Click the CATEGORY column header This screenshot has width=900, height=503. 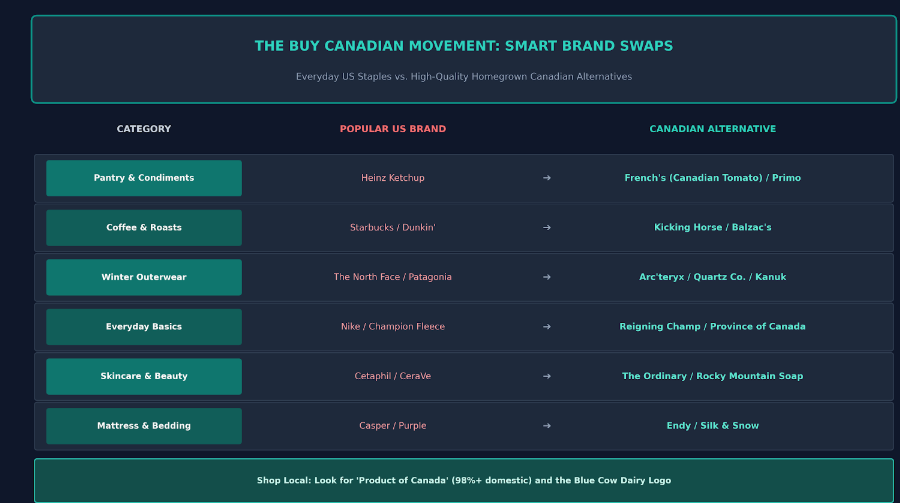144,129
